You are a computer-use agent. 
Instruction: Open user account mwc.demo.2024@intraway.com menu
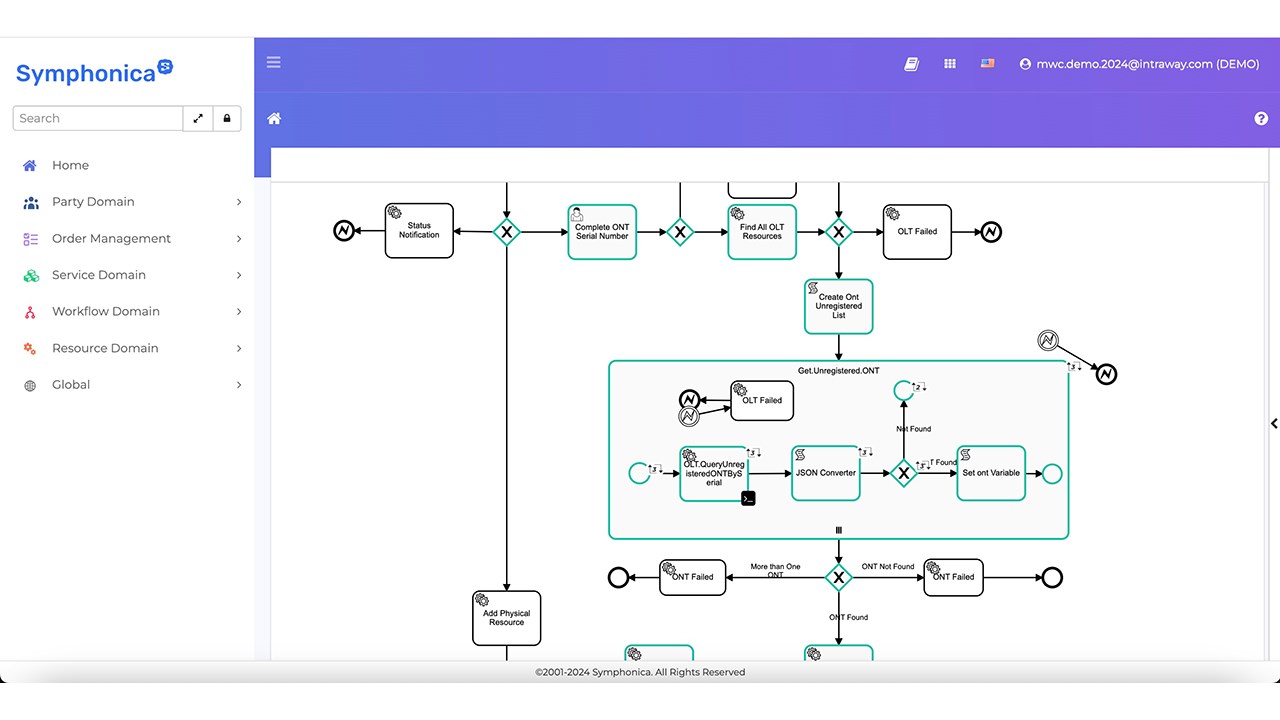(x=1139, y=64)
